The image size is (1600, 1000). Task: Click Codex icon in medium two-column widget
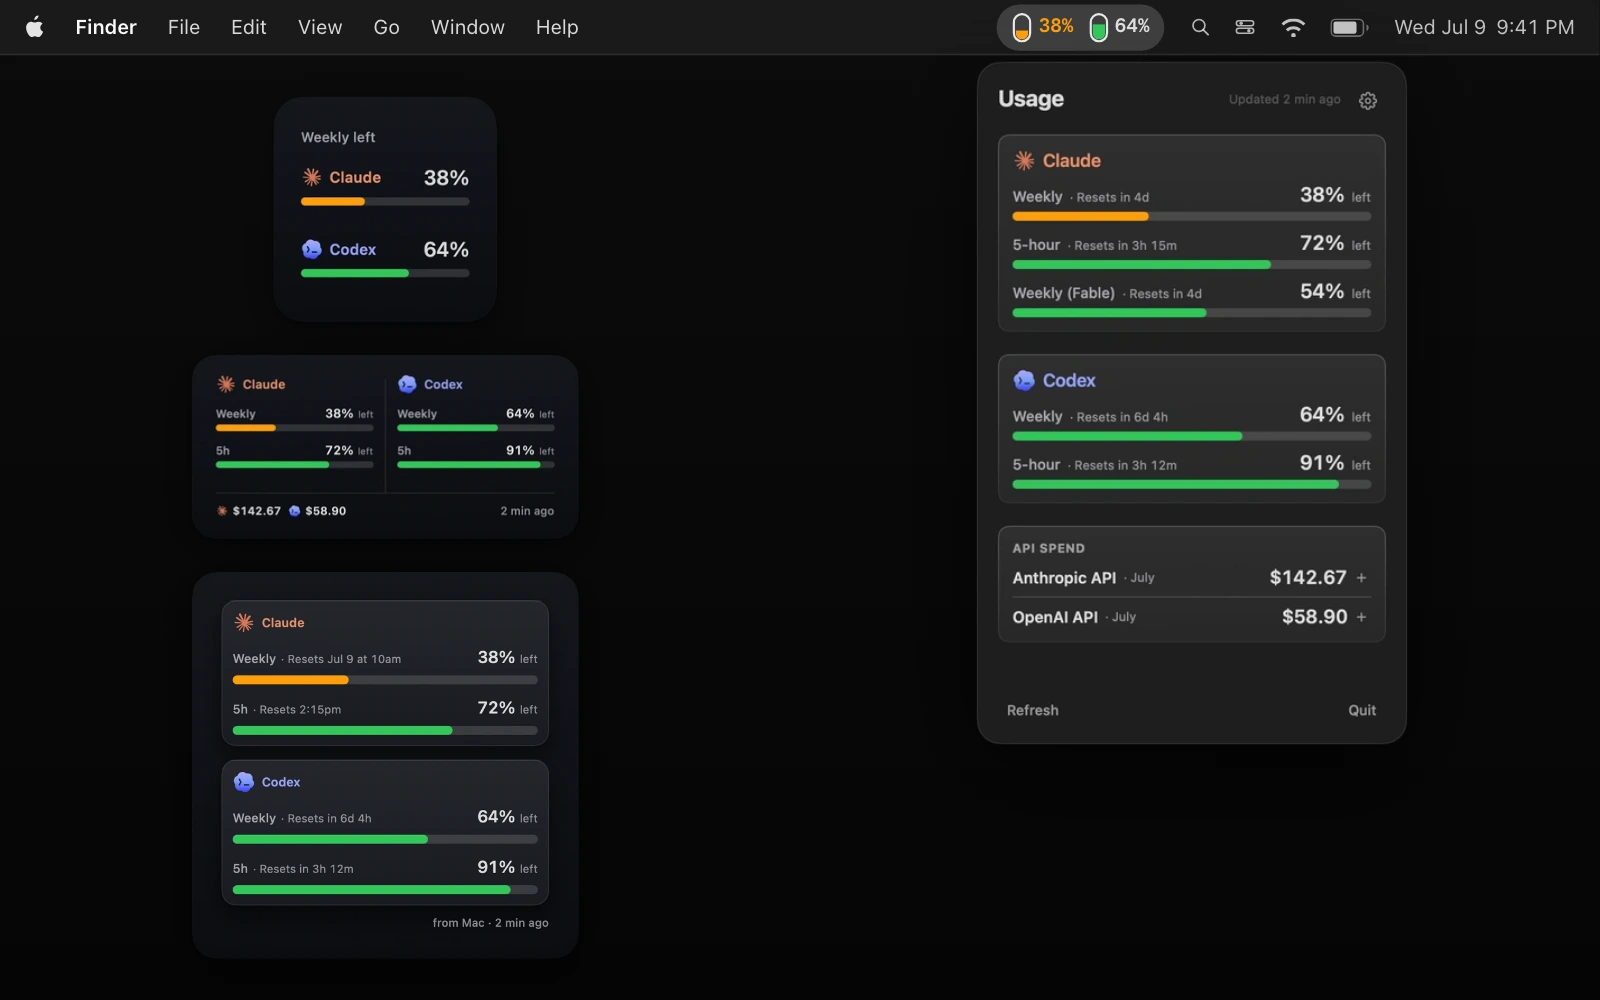pyautogui.click(x=407, y=384)
